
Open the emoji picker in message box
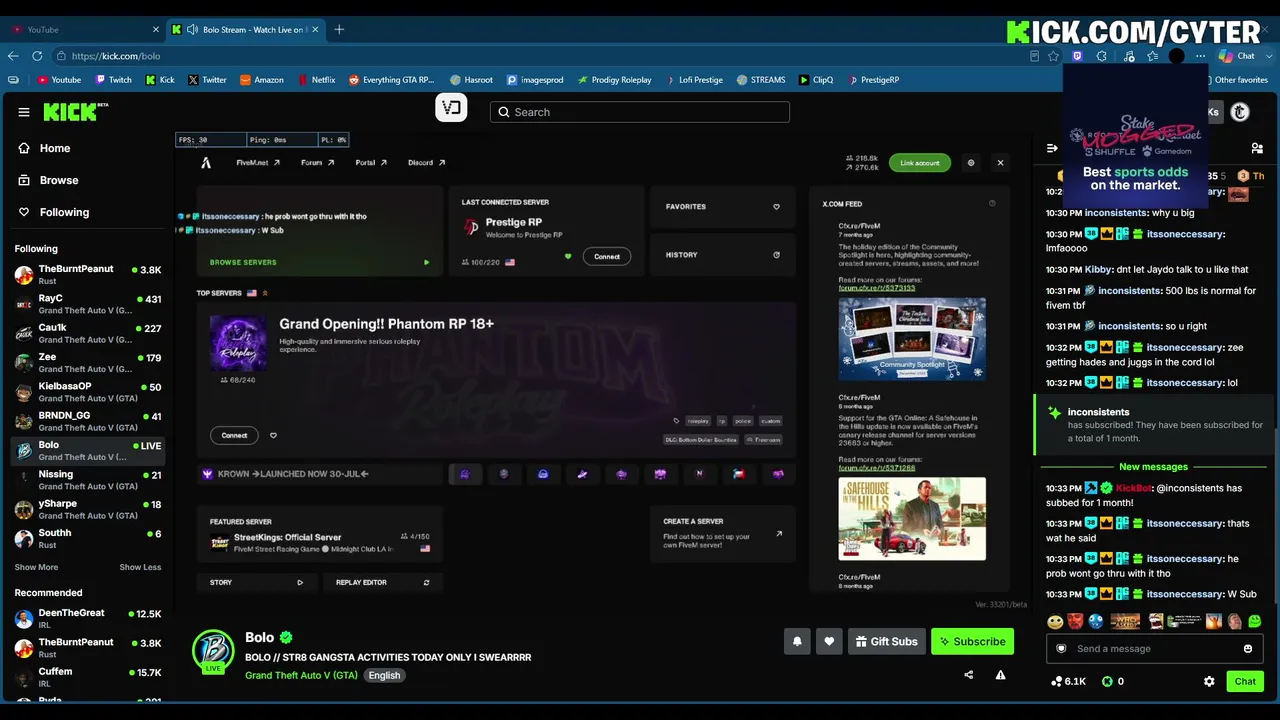point(1248,648)
